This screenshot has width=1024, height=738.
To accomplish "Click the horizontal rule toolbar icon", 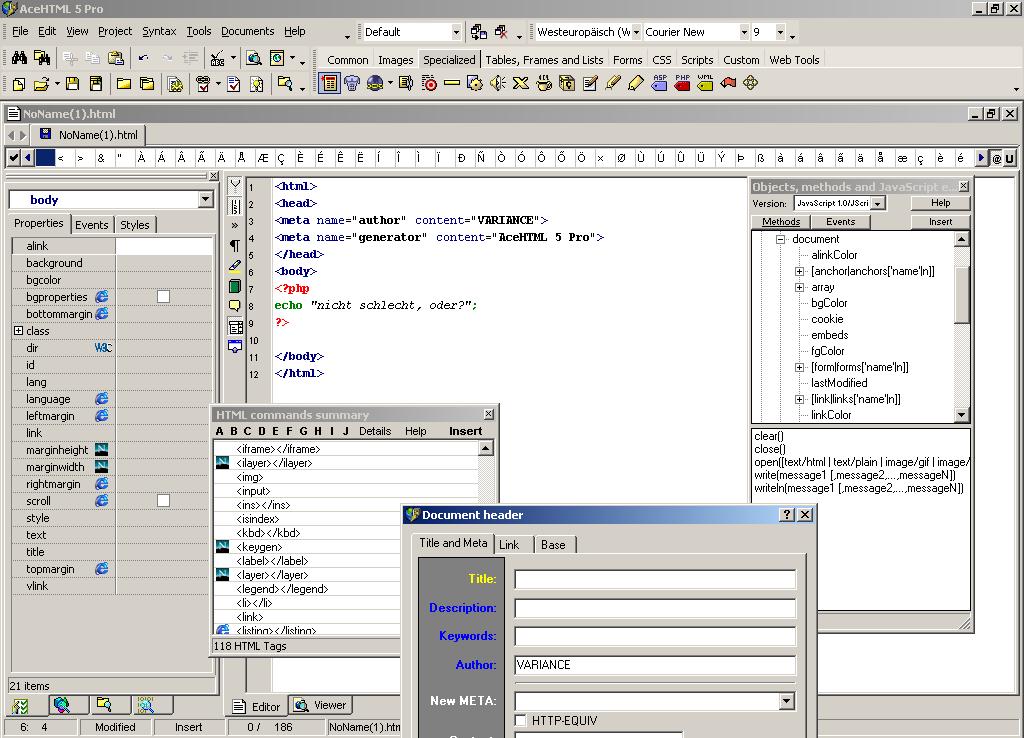I will (452, 84).
